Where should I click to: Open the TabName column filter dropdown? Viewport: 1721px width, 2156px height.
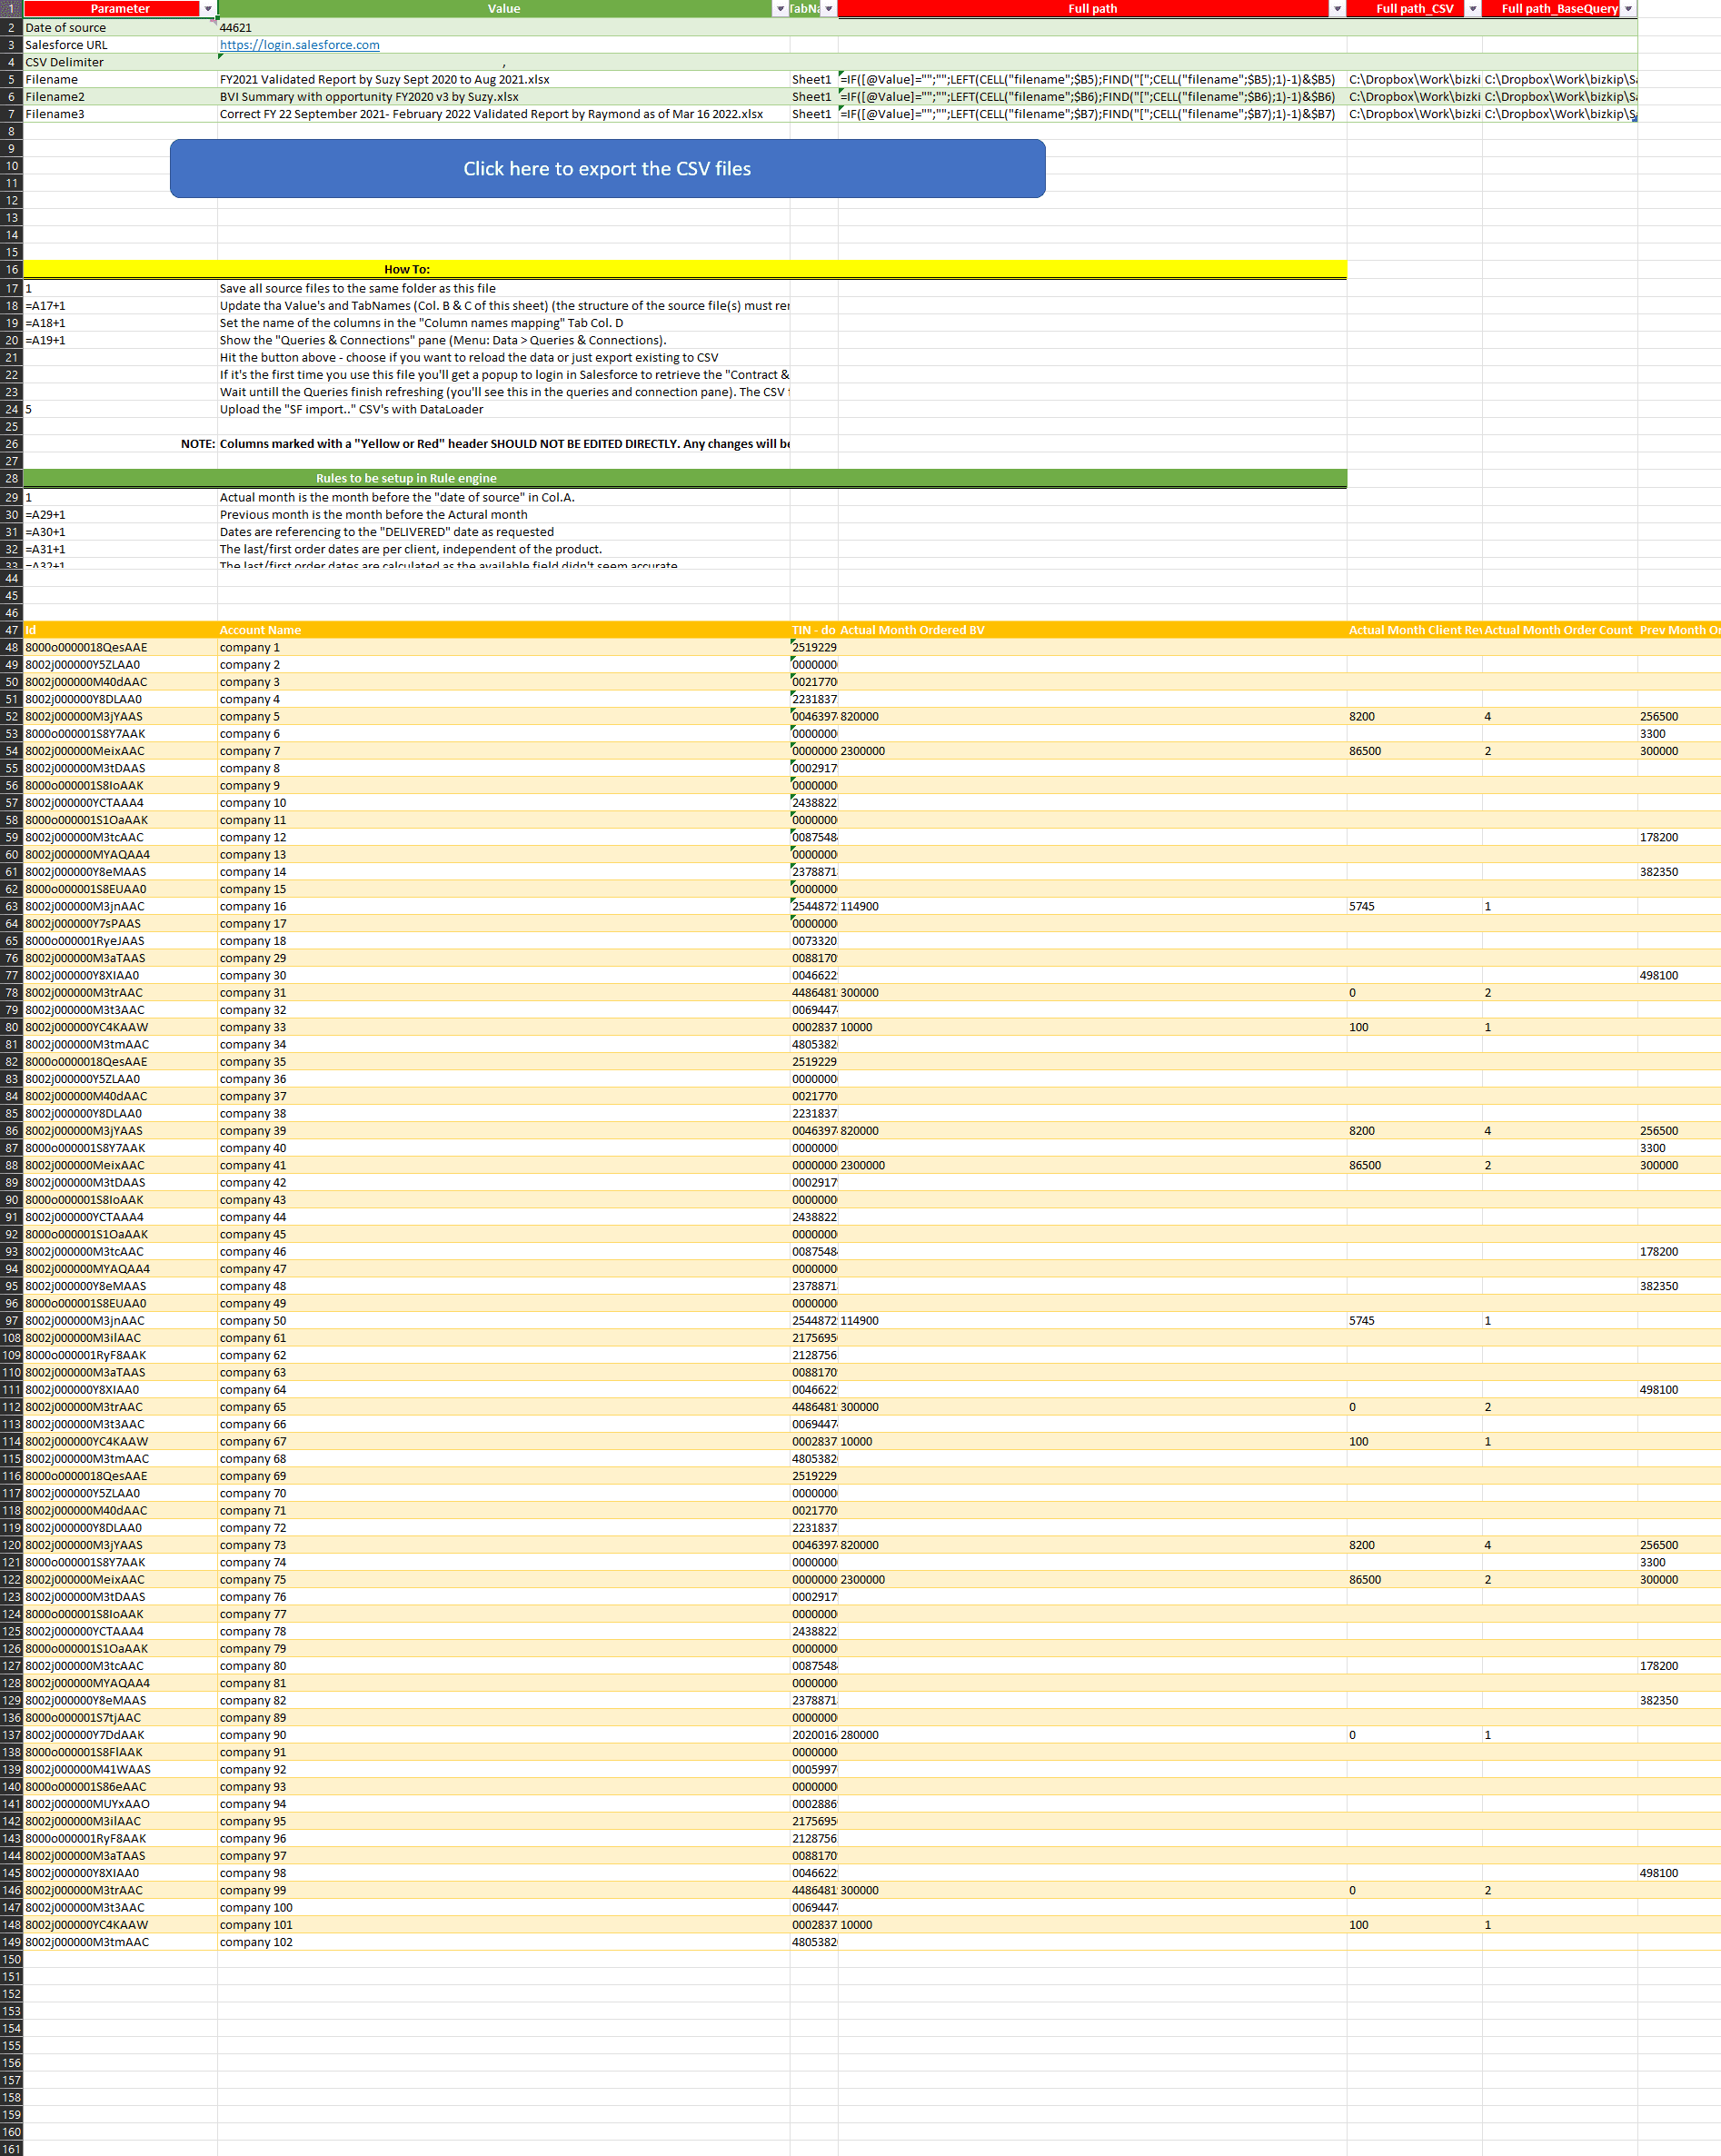pyautogui.click(x=829, y=9)
